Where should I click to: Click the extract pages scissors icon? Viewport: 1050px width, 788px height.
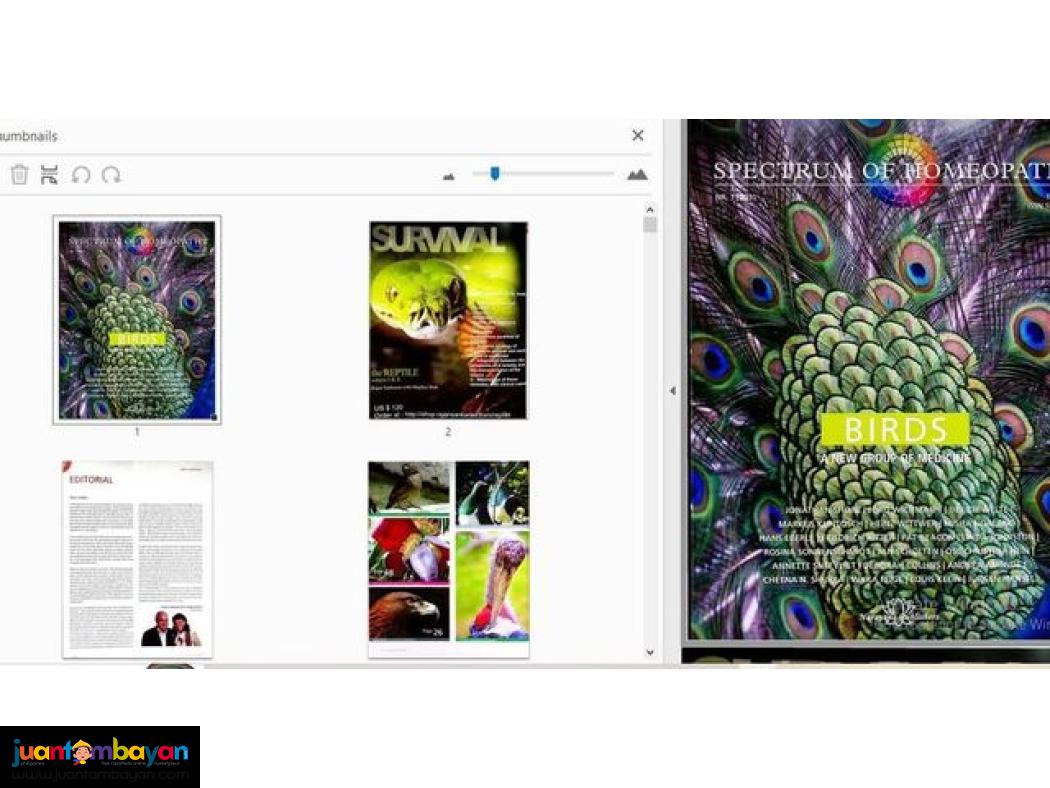pyautogui.click(x=49, y=175)
